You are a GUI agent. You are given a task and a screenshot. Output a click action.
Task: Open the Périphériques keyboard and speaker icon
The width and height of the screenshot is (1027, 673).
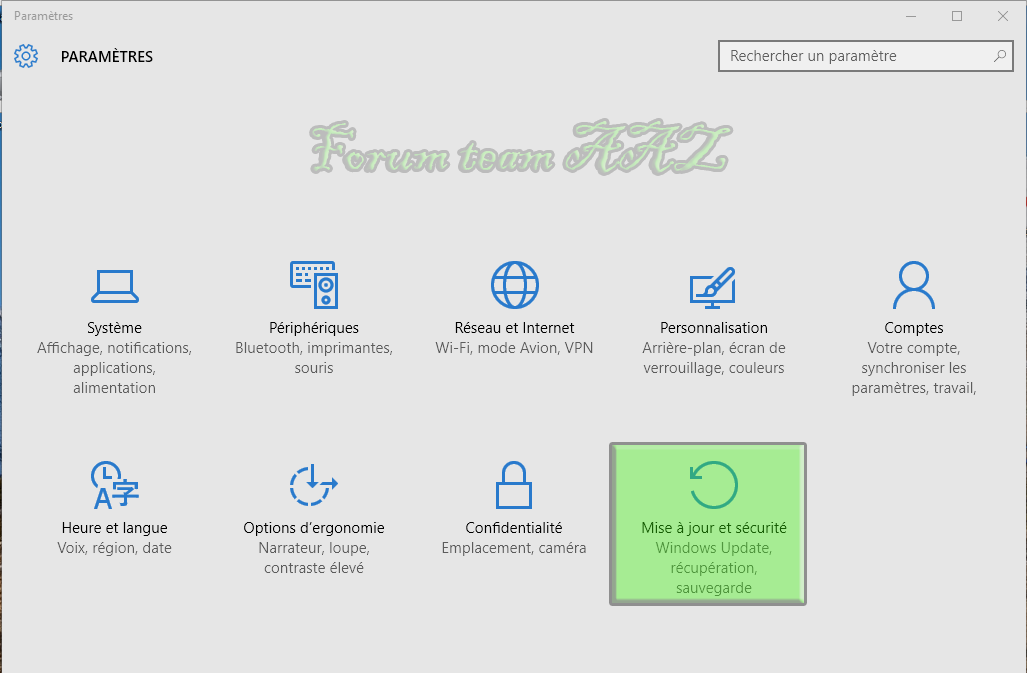tap(314, 285)
